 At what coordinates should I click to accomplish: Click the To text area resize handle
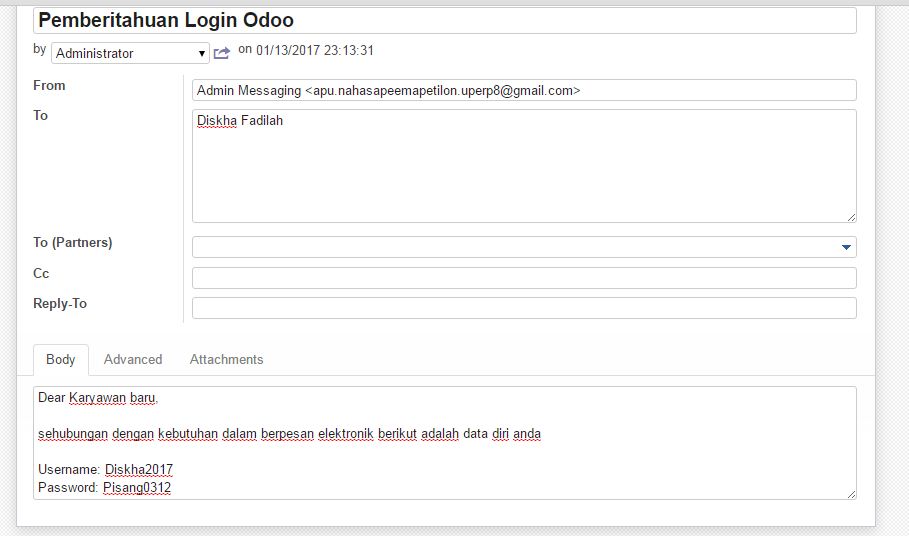(851, 217)
